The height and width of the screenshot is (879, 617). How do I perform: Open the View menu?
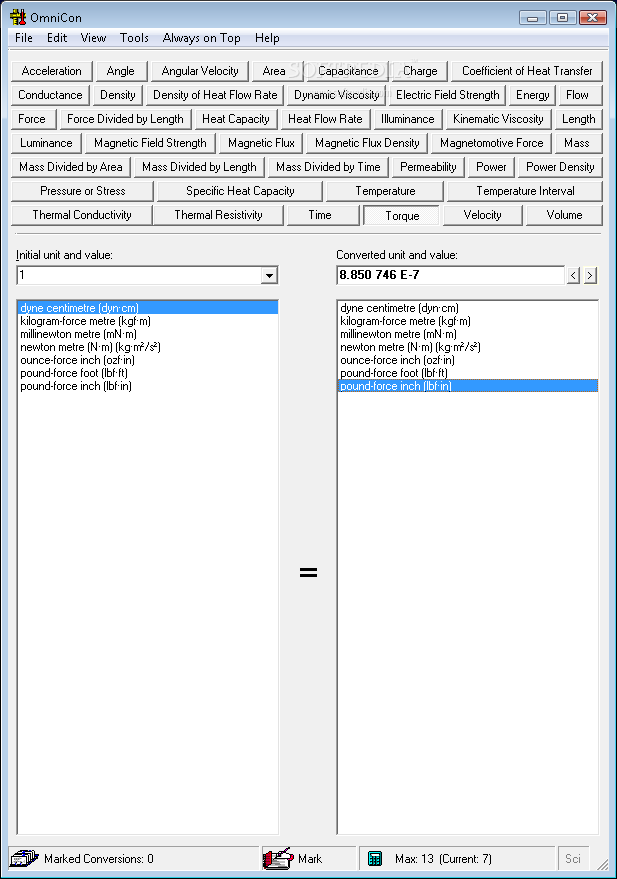93,38
